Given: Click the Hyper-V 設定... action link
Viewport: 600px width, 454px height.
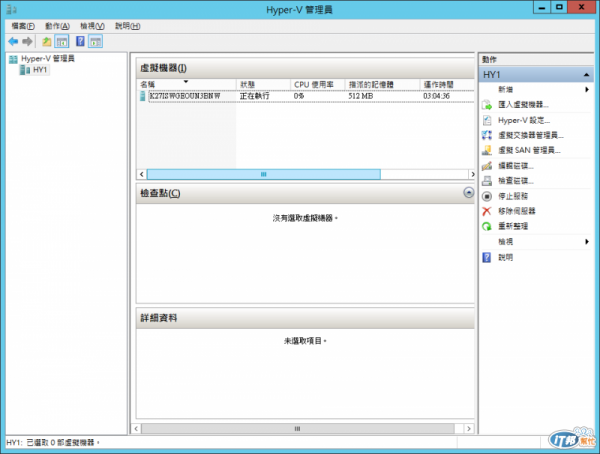Looking at the screenshot, I should click(524, 120).
